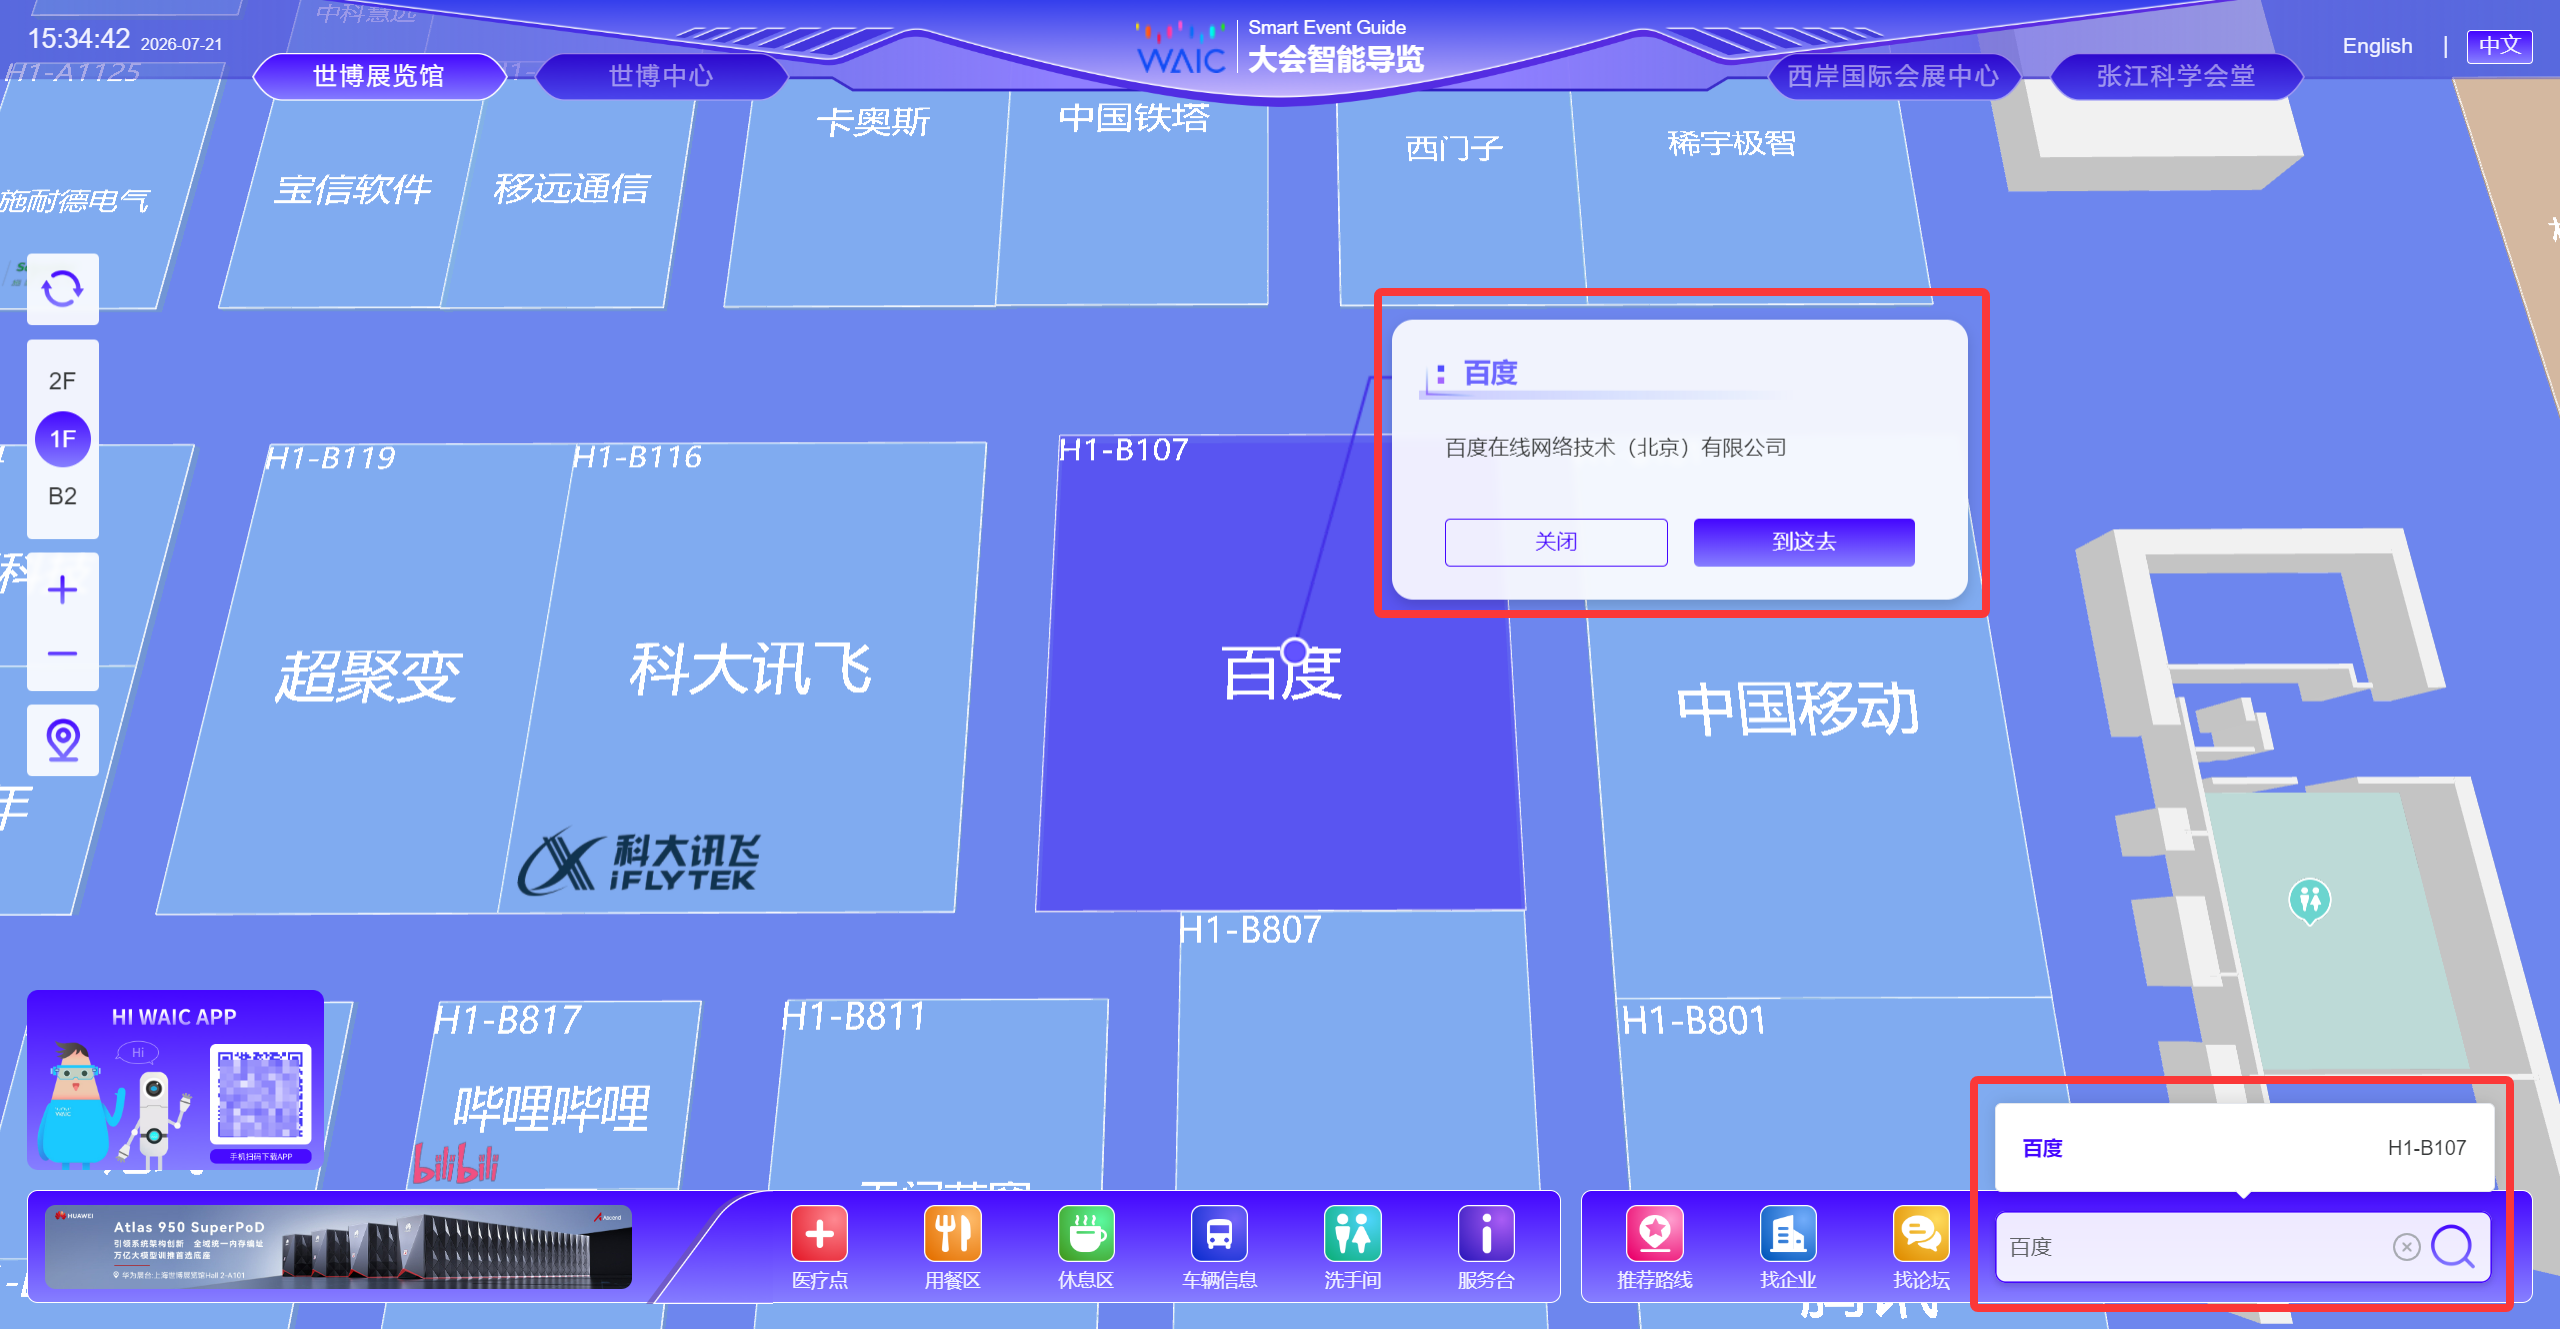The image size is (2560, 1329).
Task: Click the locate position pin icon
Action: [x=63, y=740]
